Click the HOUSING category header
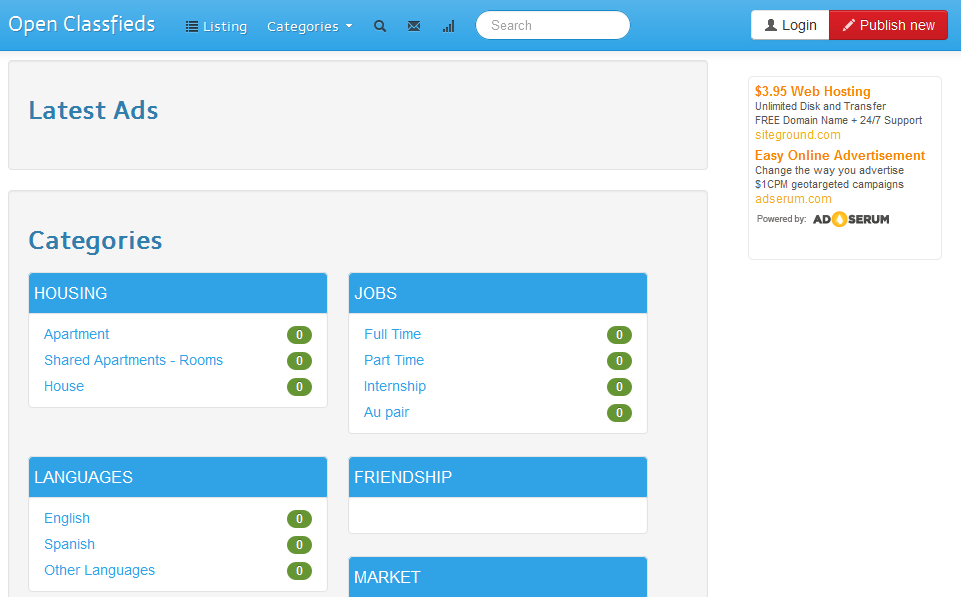The image size is (961, 597). (71, 293)
